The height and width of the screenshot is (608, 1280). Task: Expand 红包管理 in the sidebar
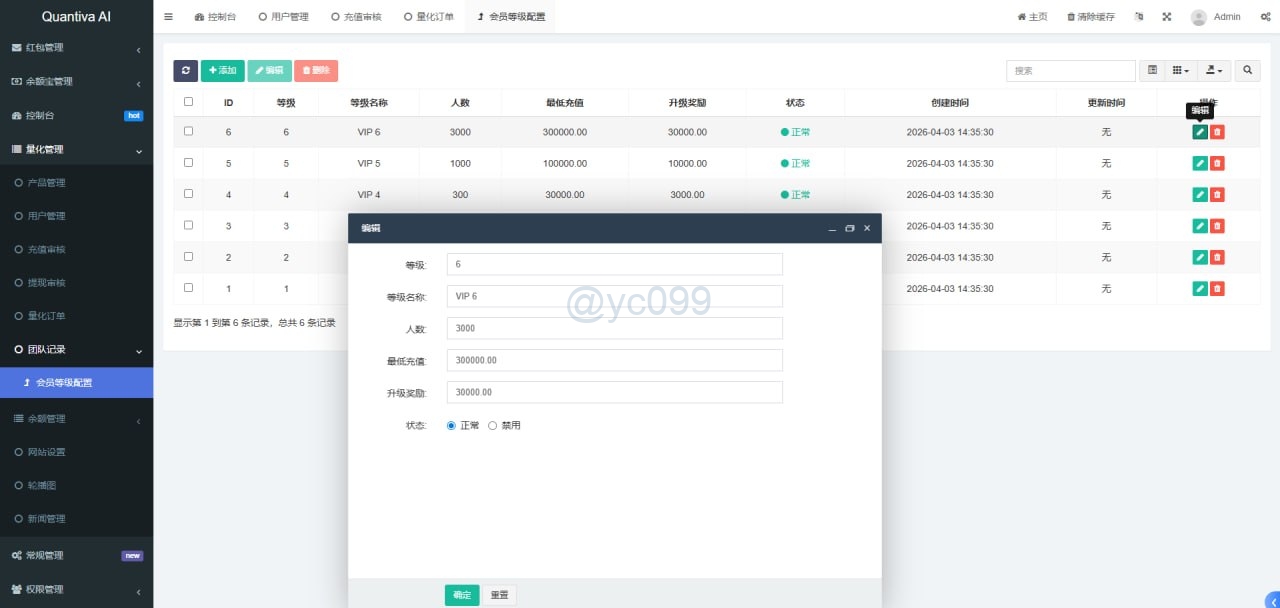coord(76,48)
